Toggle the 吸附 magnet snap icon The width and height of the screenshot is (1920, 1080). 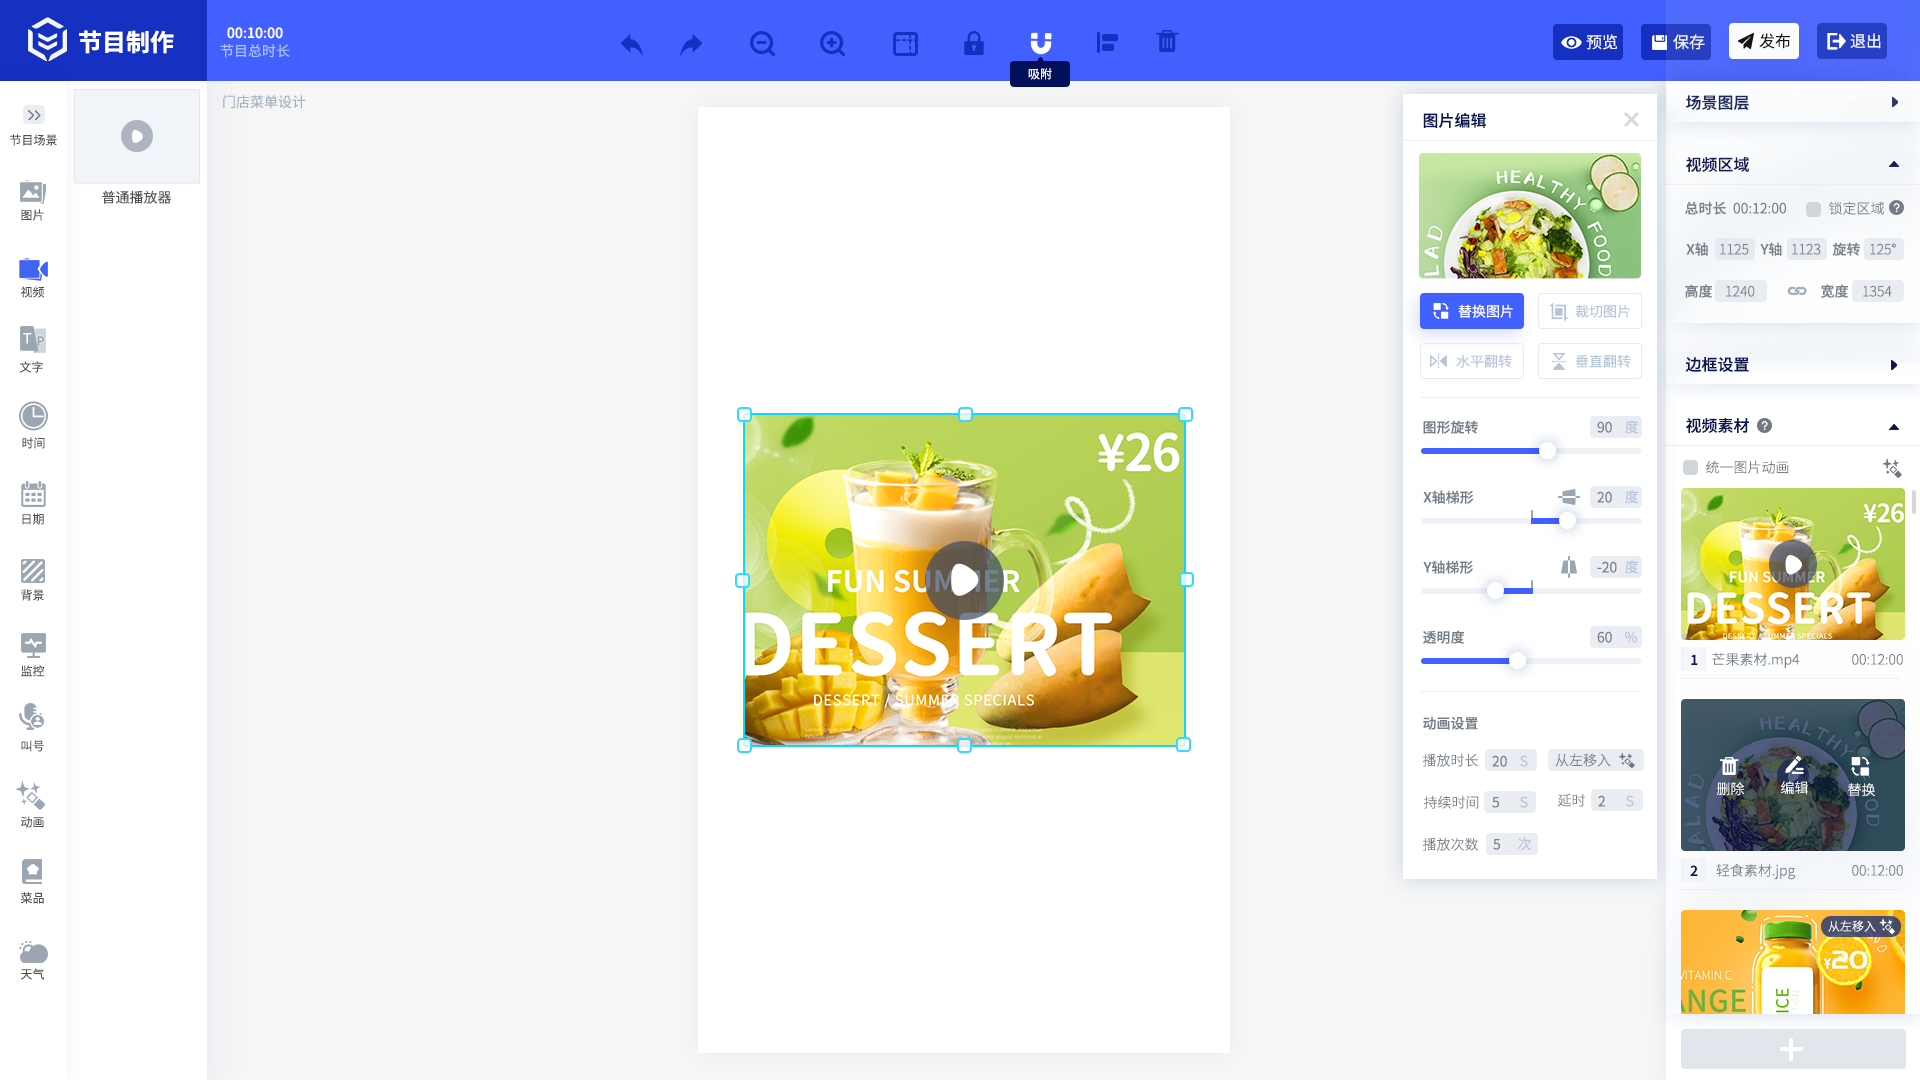coord(1040,43)
